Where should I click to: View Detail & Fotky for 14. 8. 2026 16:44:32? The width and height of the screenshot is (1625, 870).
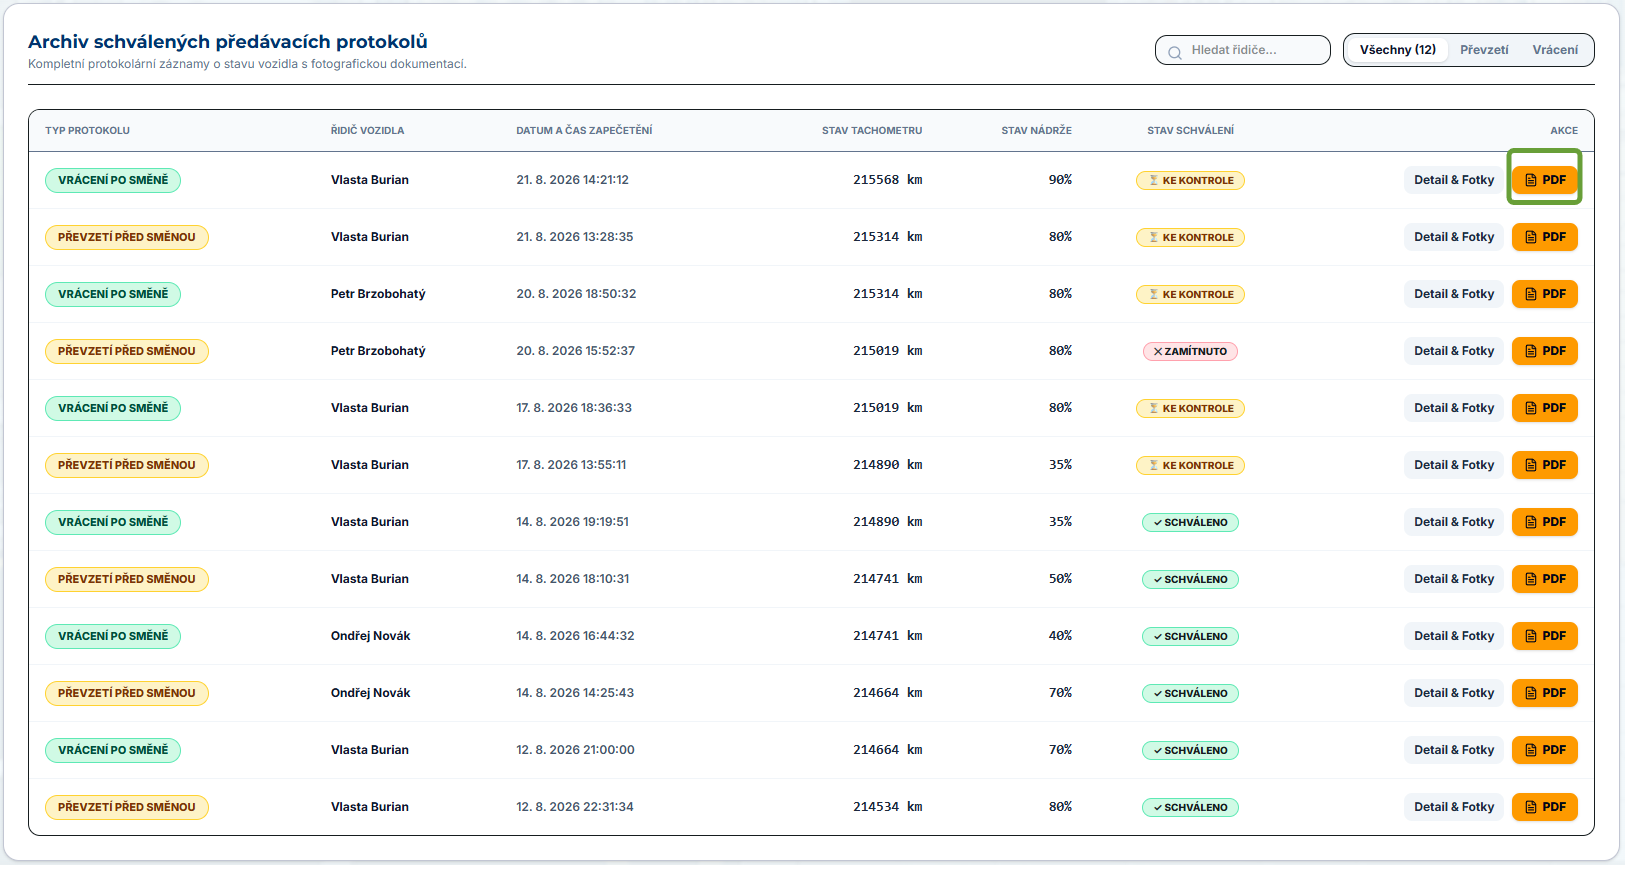[1454, 636]
